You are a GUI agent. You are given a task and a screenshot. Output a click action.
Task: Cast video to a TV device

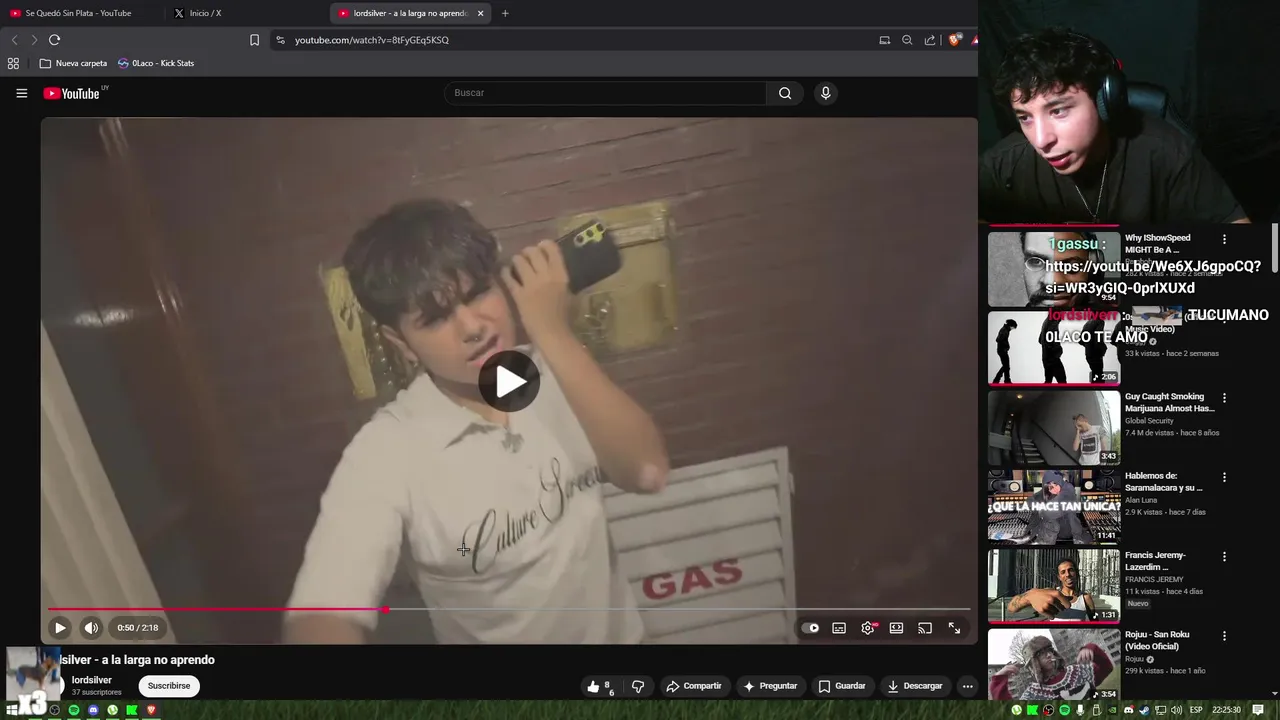pos(925,628)
